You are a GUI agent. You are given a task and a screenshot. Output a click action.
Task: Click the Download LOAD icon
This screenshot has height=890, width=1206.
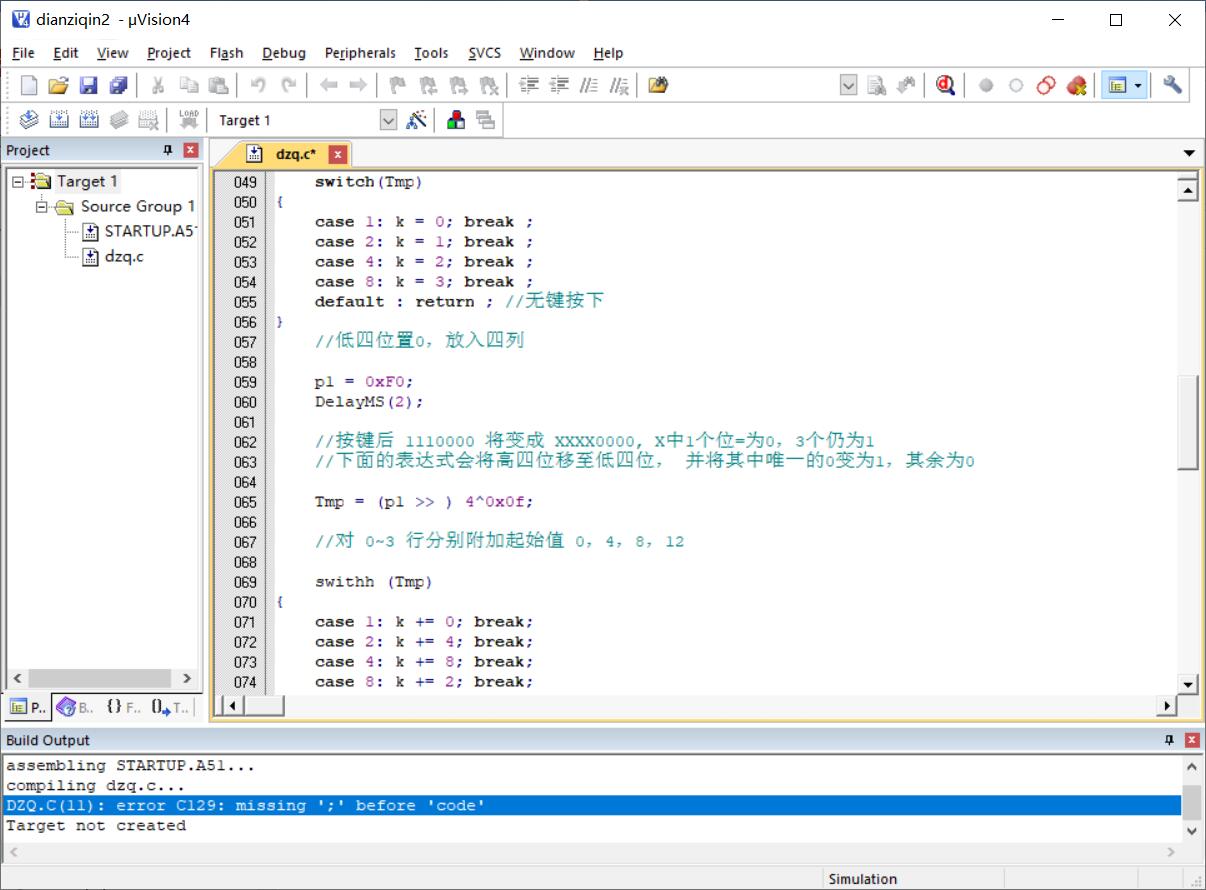(189, 121)
